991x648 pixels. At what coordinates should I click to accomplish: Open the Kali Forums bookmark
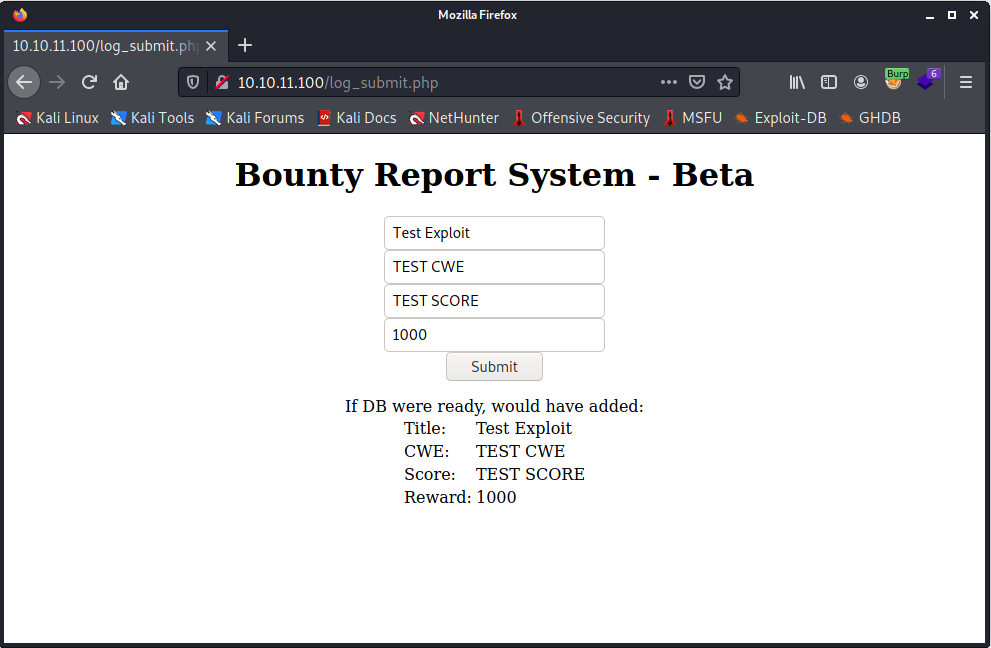click(255, 118)
